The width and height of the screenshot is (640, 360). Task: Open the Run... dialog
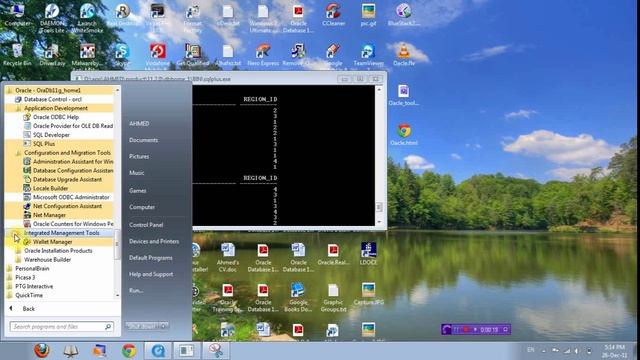coord(136,291)
